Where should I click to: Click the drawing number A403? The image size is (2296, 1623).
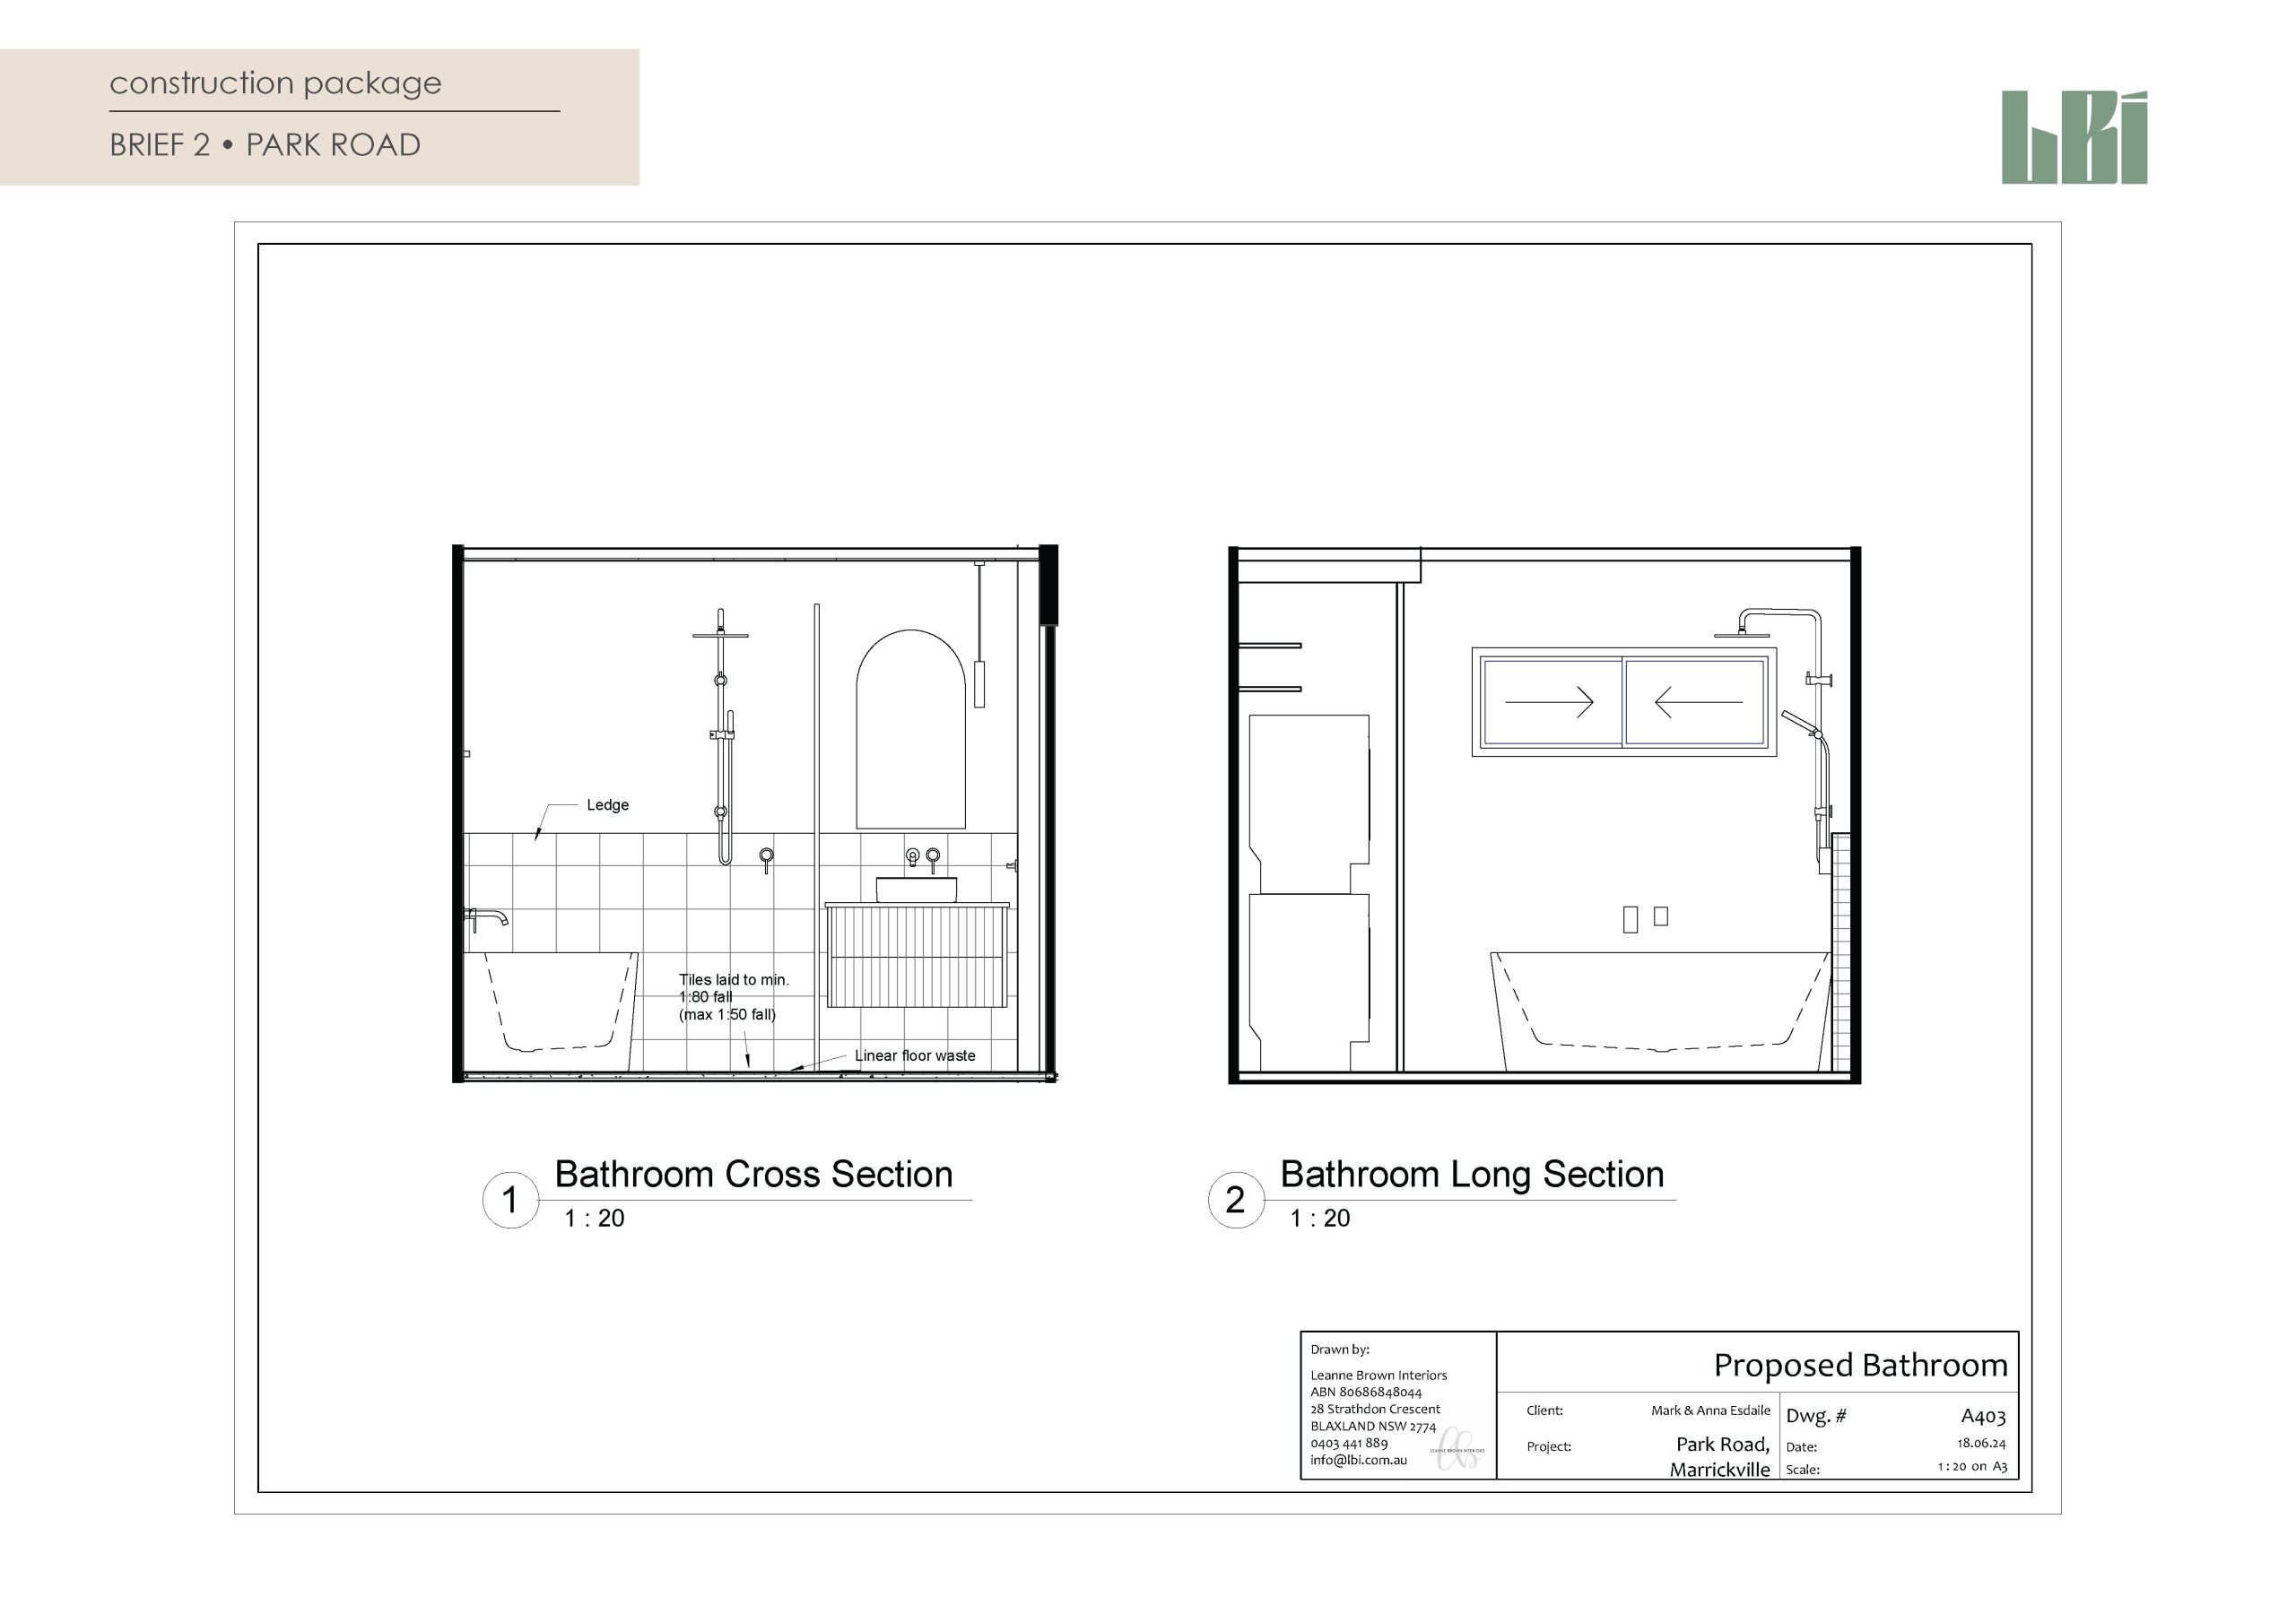point(1982,1416)
